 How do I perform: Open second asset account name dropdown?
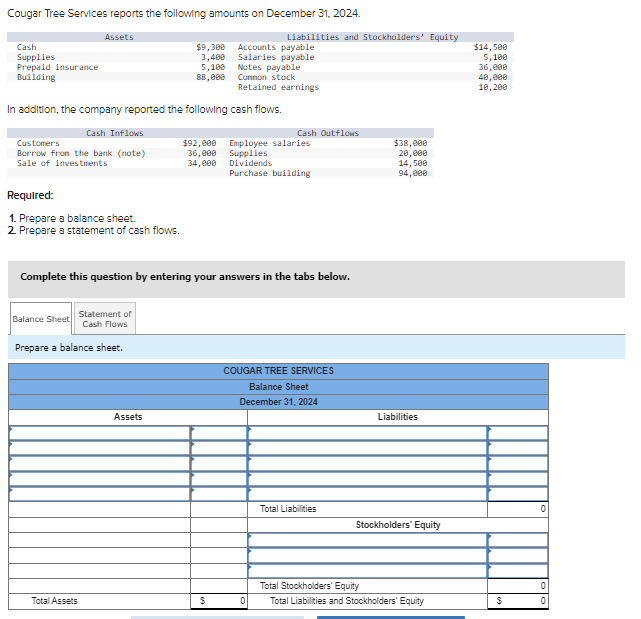tap(99, 448)
